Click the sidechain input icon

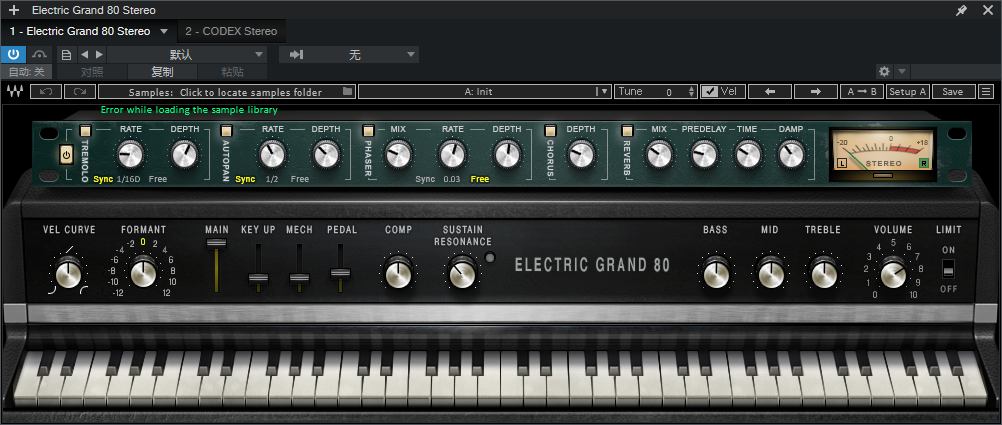pos(296,54)
